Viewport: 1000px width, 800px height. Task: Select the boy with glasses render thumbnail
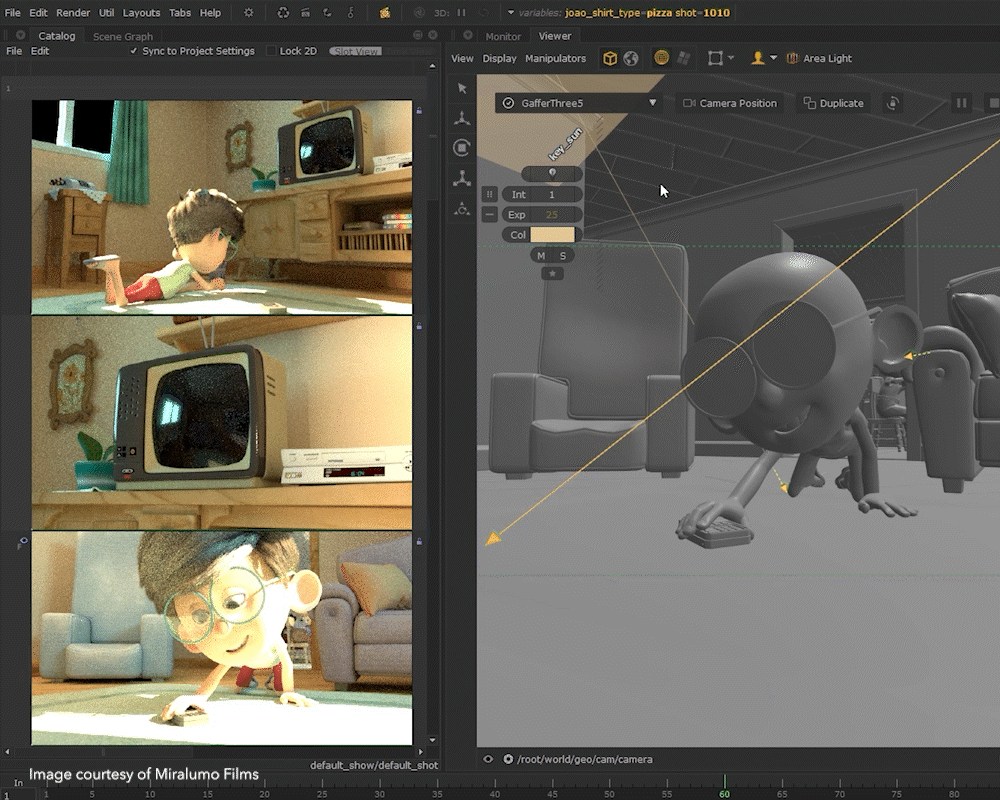(222, 638)
